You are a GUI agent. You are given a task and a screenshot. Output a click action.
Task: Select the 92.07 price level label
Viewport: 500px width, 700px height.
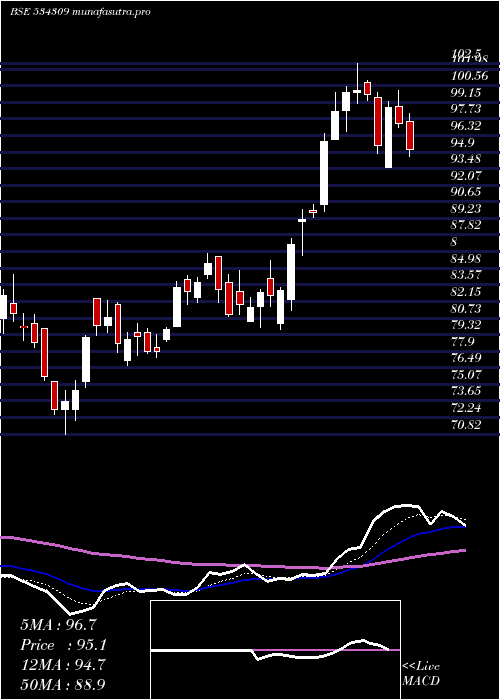pyautogui.click(x=466, y=176)
